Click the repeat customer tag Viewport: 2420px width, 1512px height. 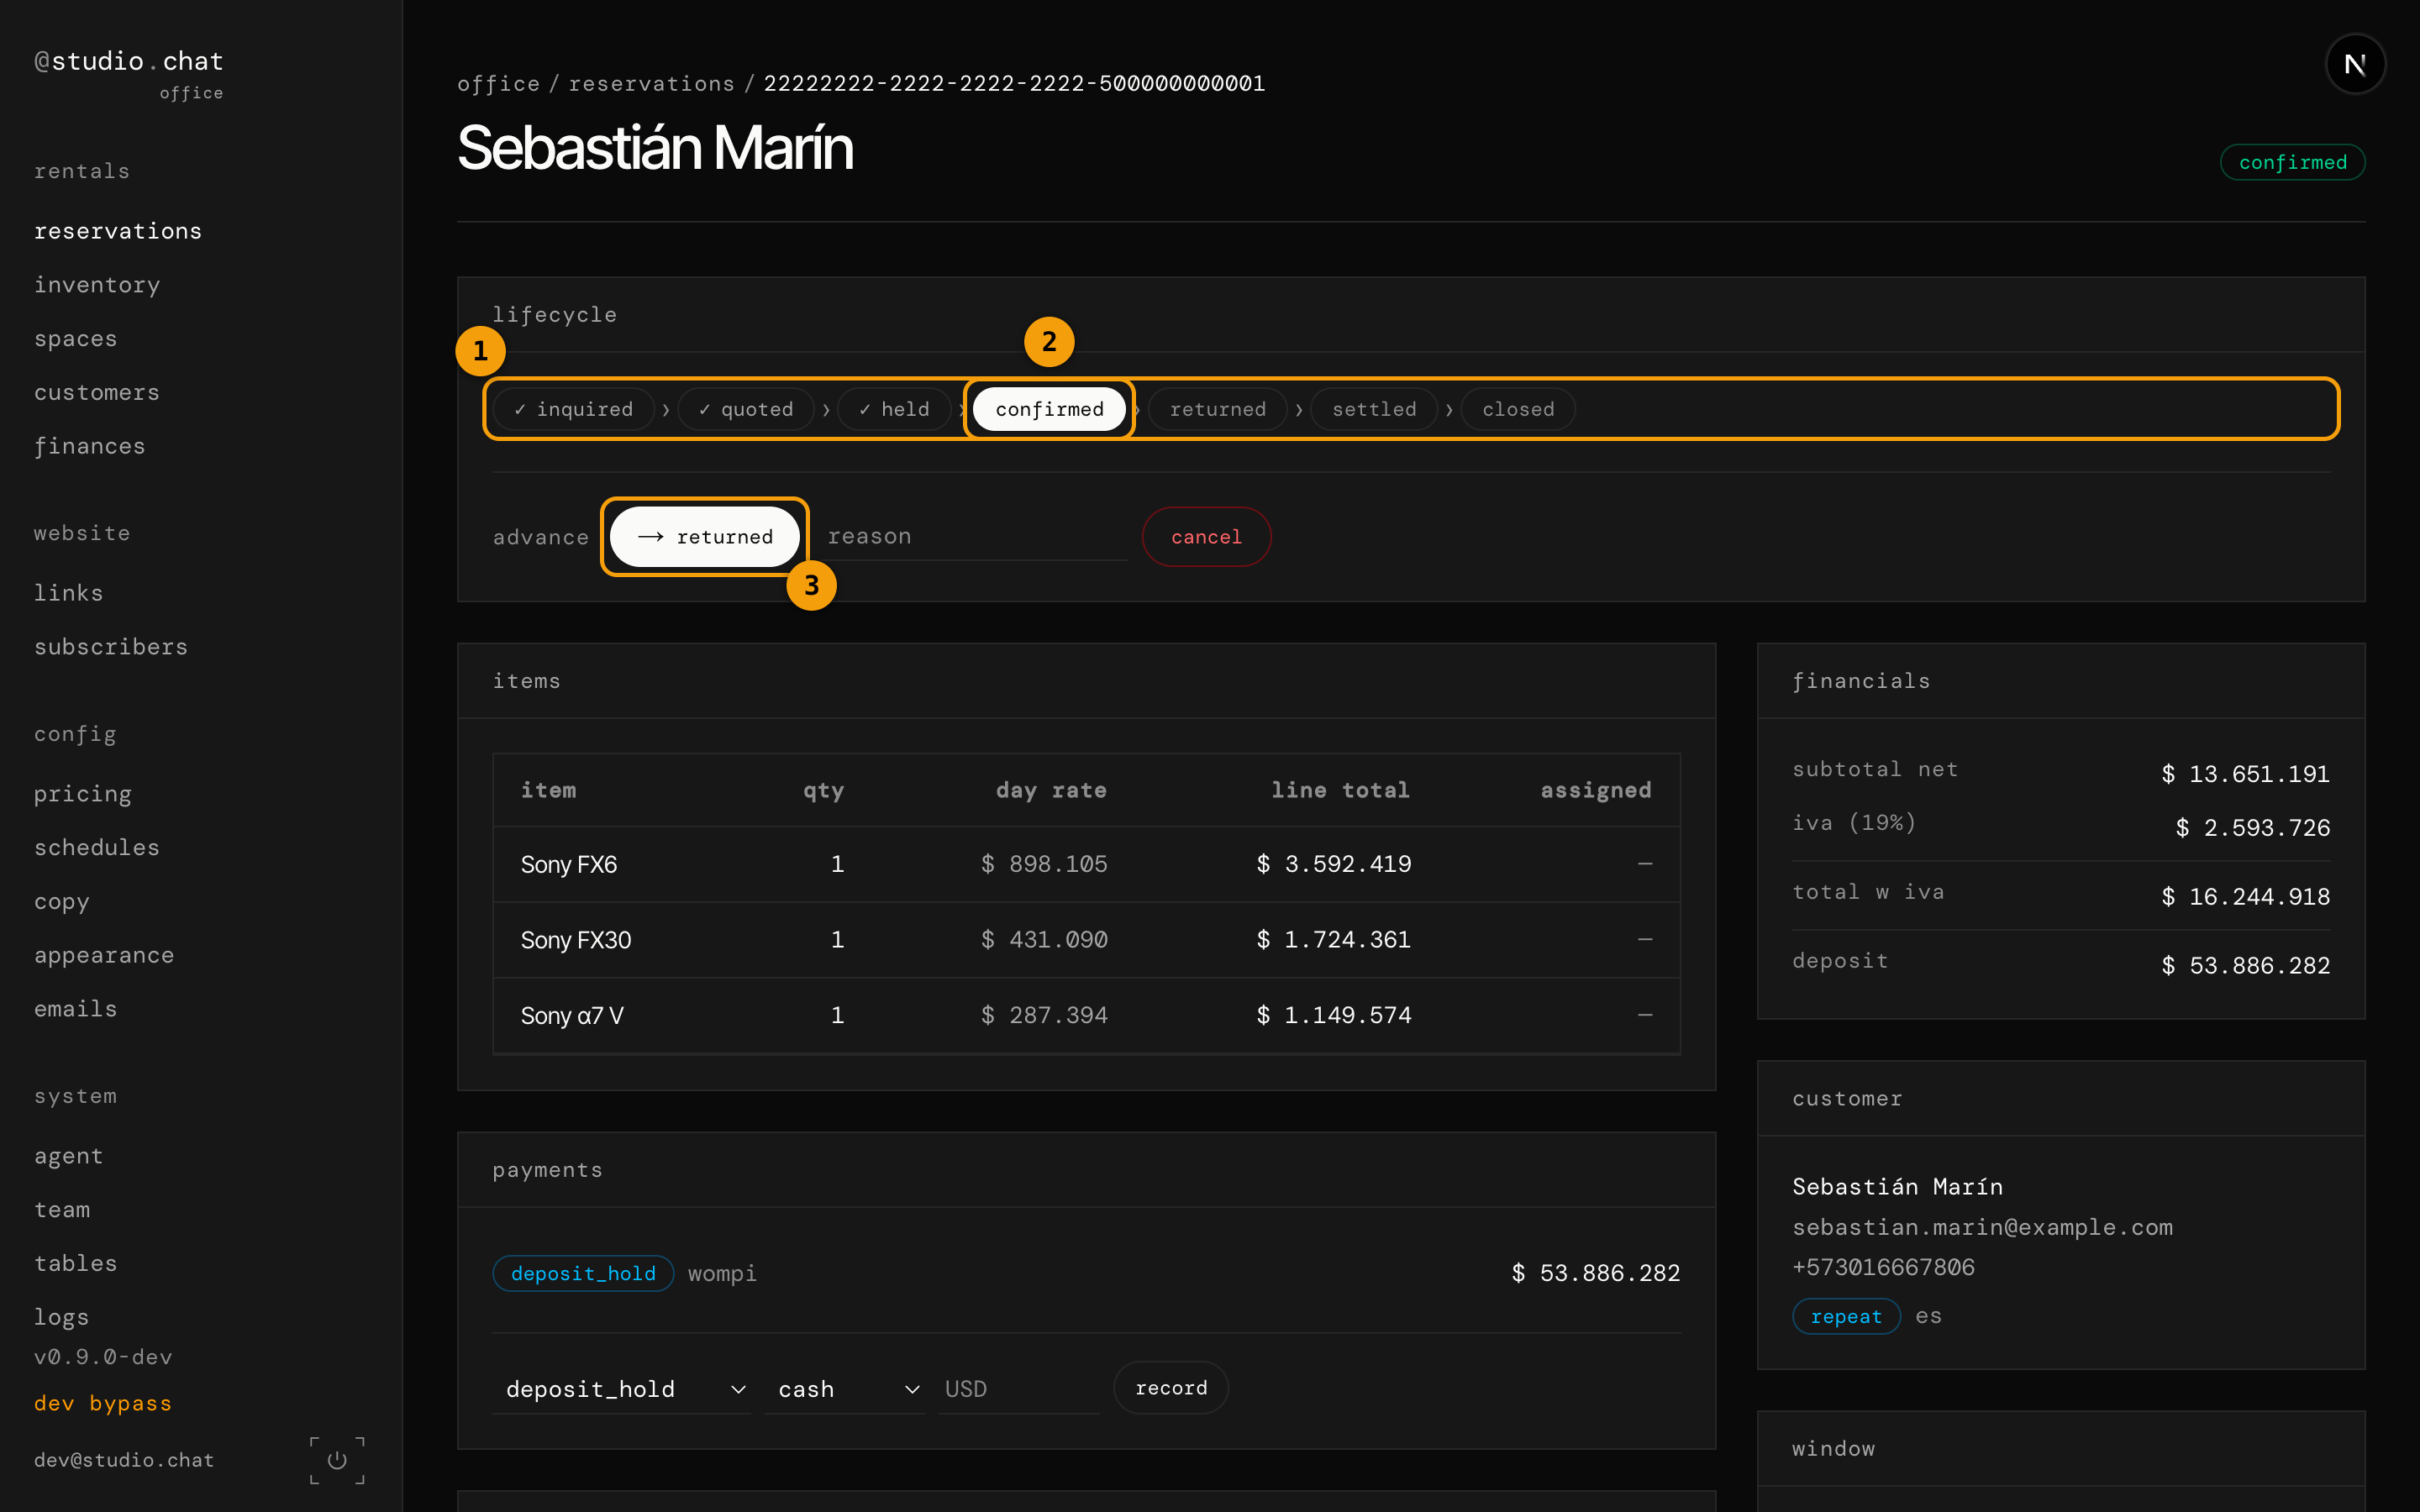1846,1316
